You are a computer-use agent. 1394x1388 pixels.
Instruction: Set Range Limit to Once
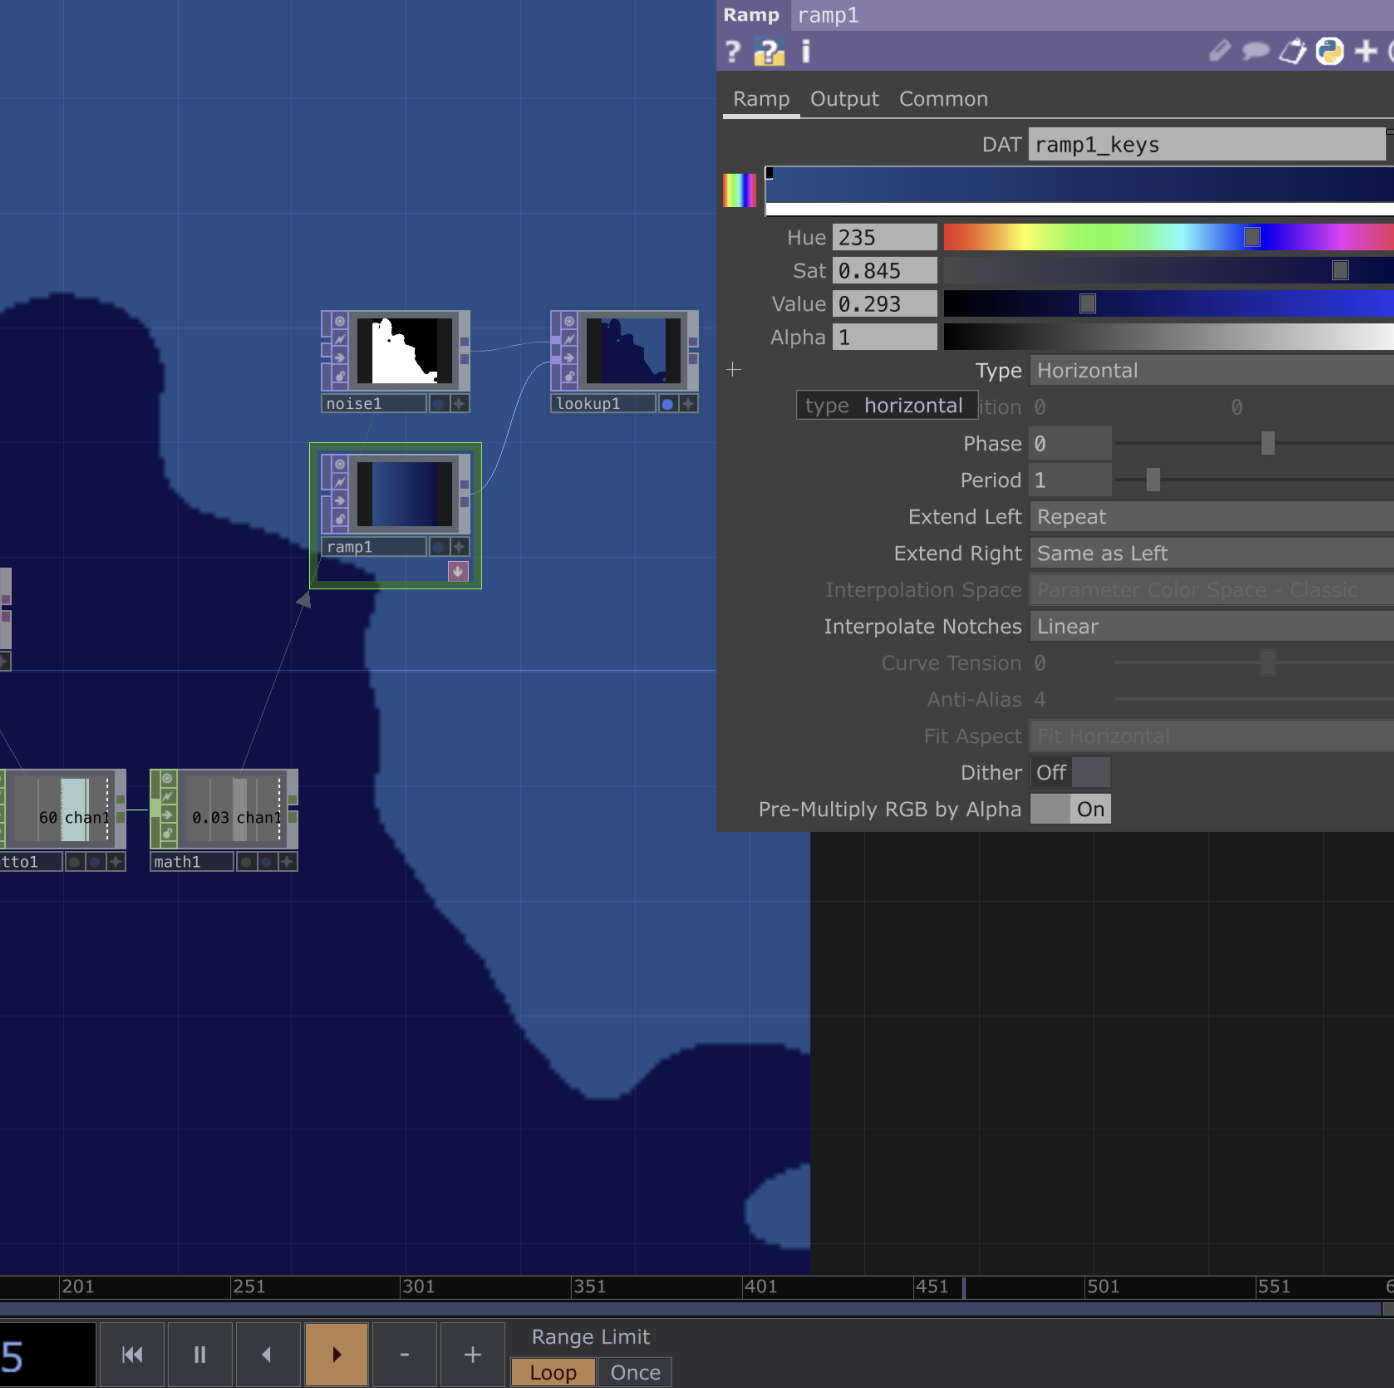(x=635, y=1373)
